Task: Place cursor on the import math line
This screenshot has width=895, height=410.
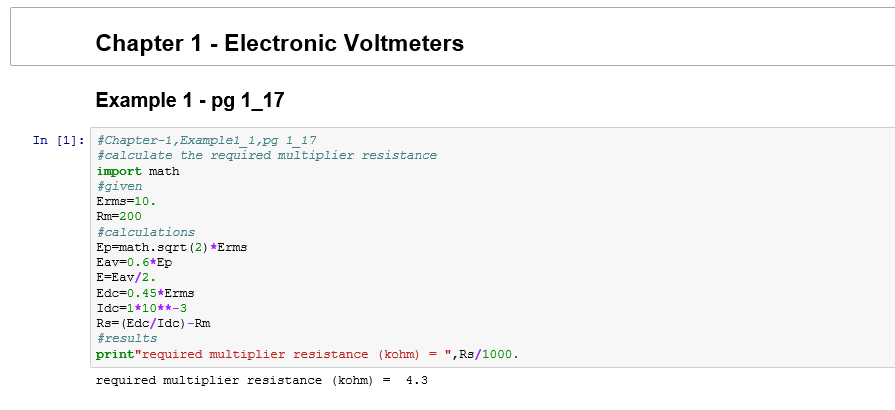Action: (x=137, y=171)
